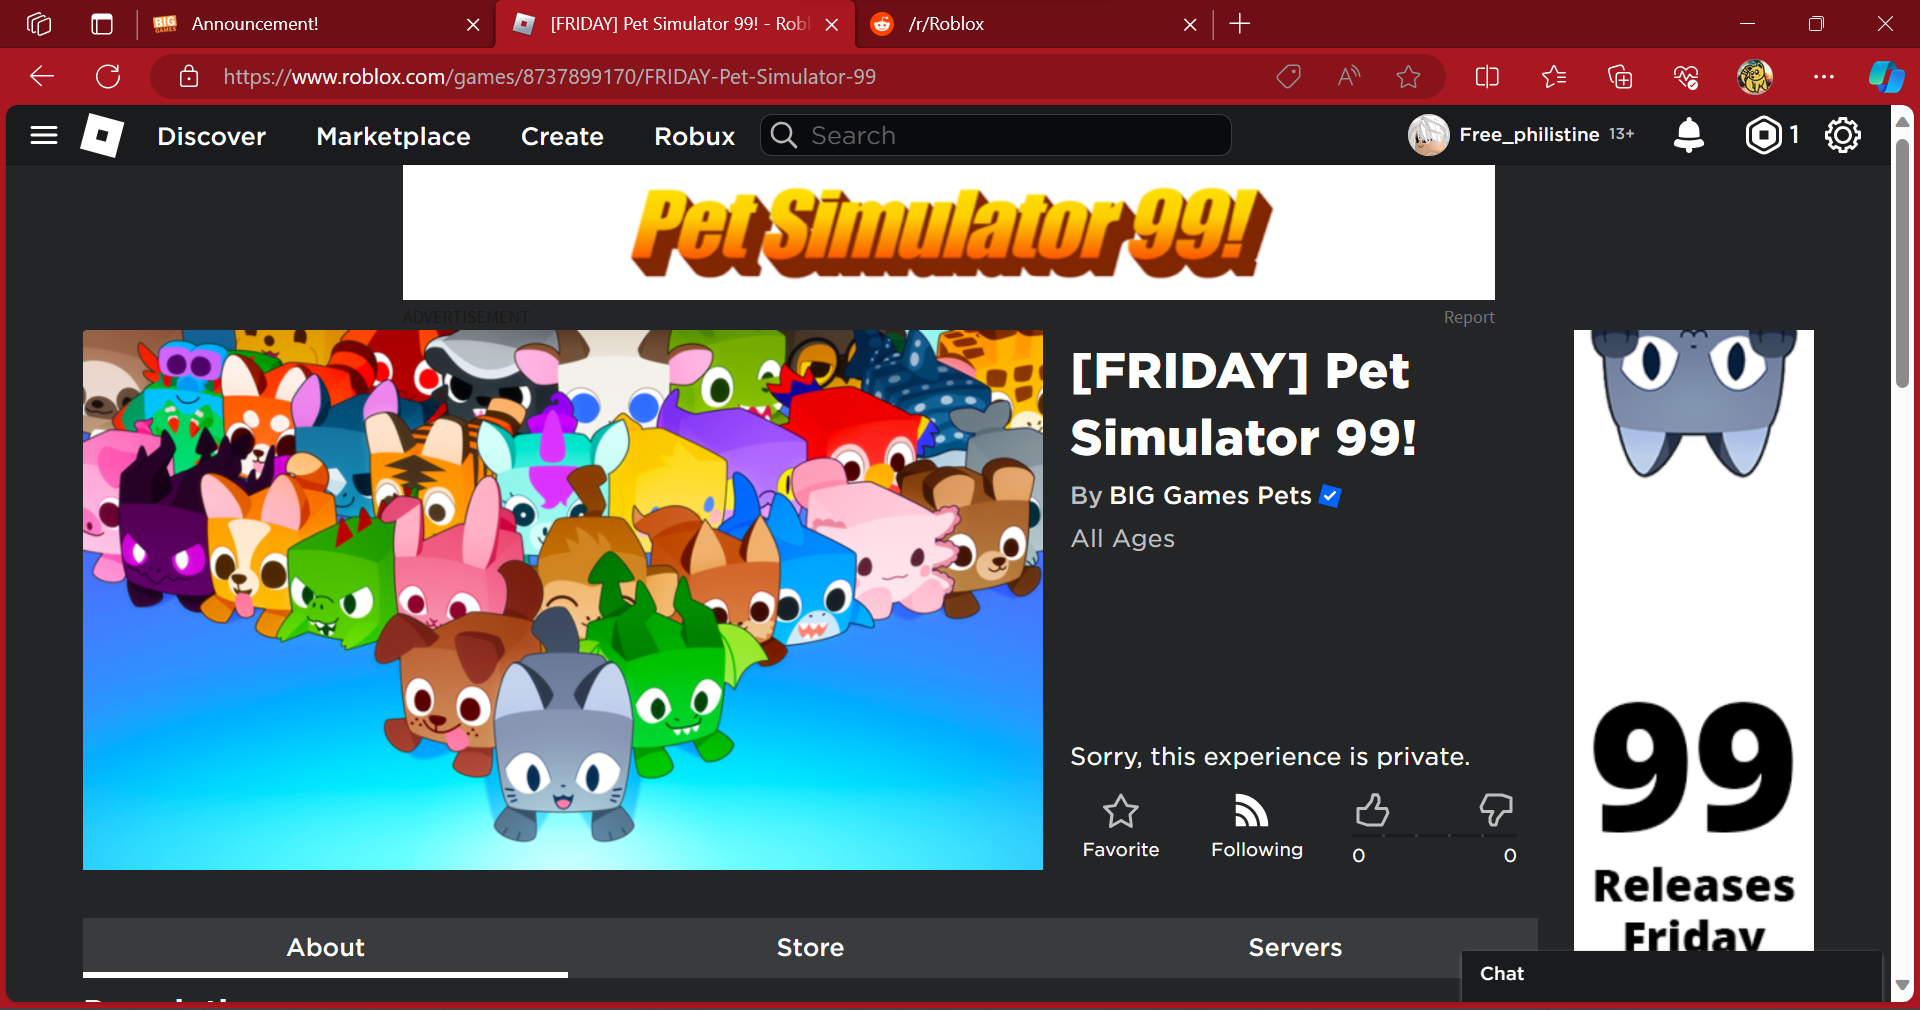Screen dimensions: 1920x1010
Task: Add page to favorites star icon
Action: (1408, 76)
